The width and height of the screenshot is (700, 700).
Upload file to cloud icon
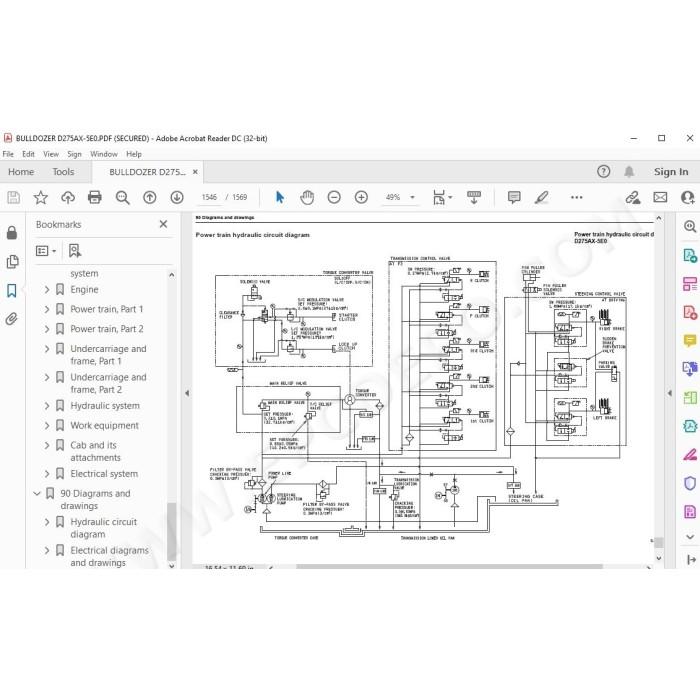coord(68,197)
